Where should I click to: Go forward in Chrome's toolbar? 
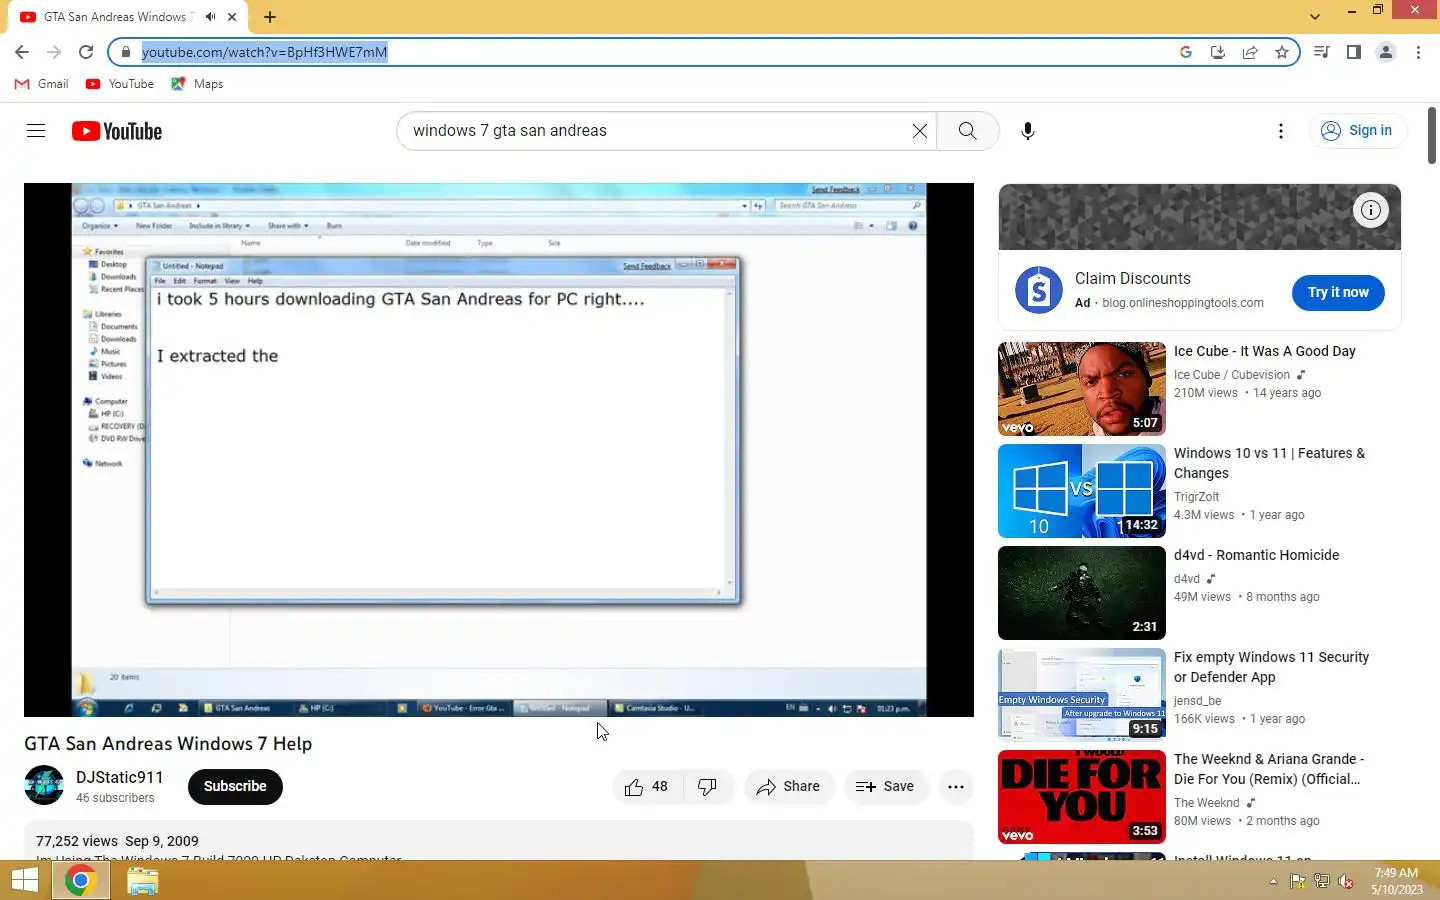pos(54,52)
